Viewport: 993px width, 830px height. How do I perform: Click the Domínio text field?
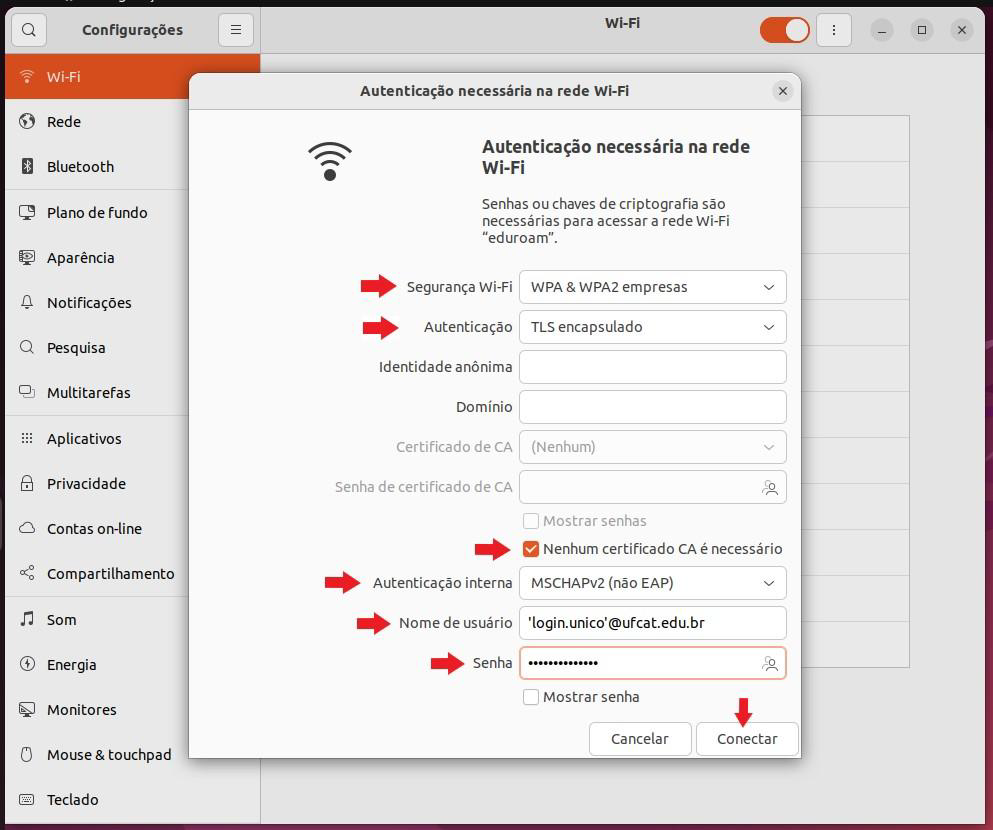(653, 407)
